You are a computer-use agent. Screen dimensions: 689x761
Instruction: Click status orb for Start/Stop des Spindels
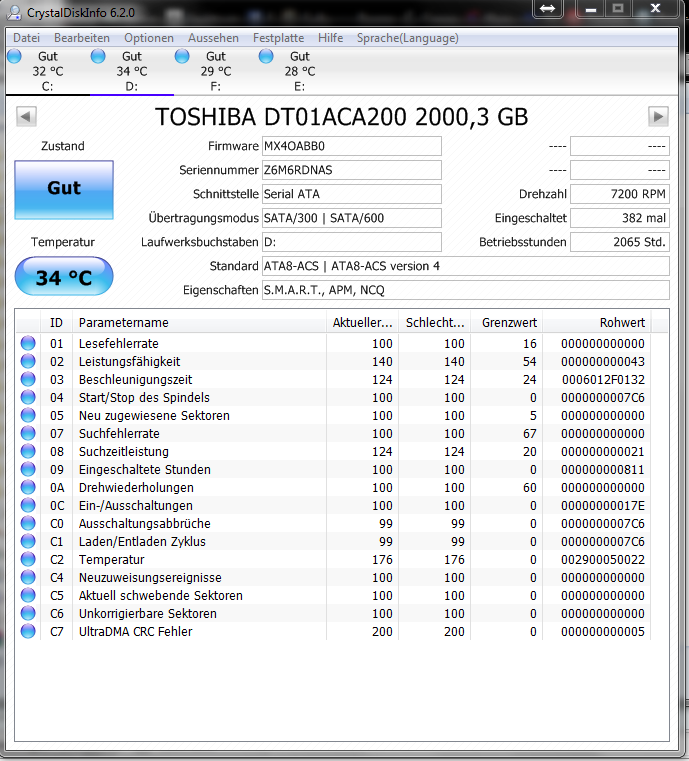pos(28,397)
